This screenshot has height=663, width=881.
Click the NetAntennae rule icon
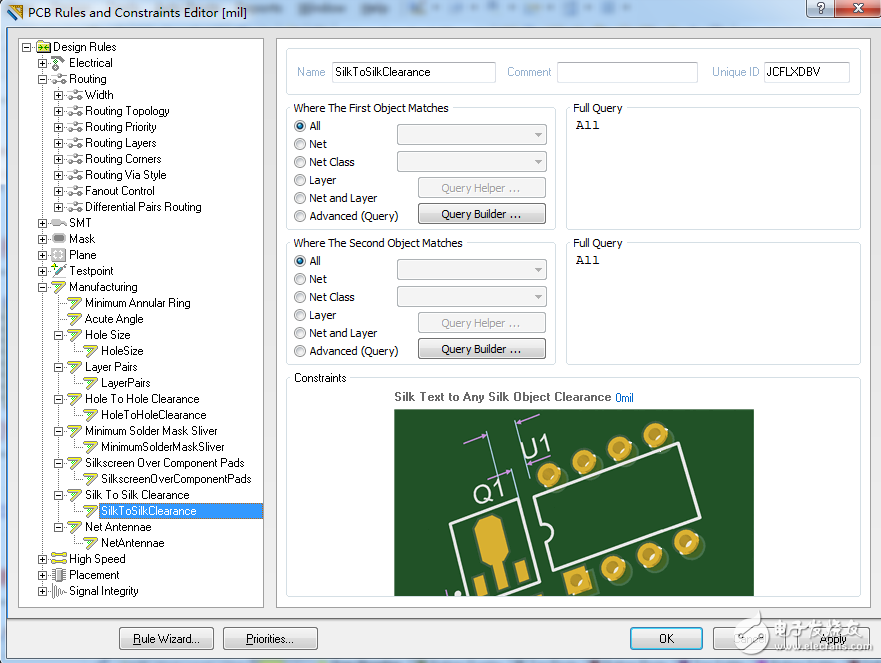90,543
